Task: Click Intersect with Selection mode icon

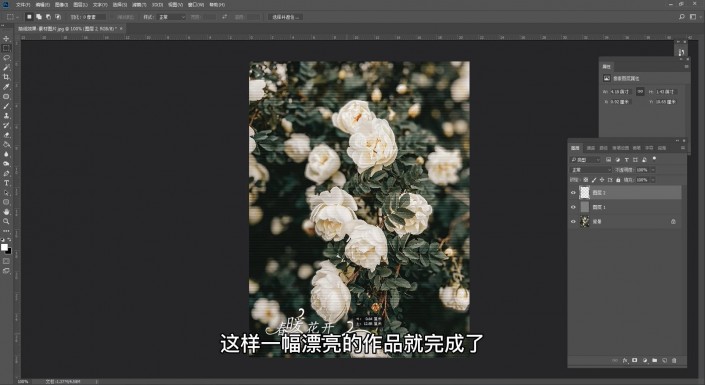Action: click(58, 17)
